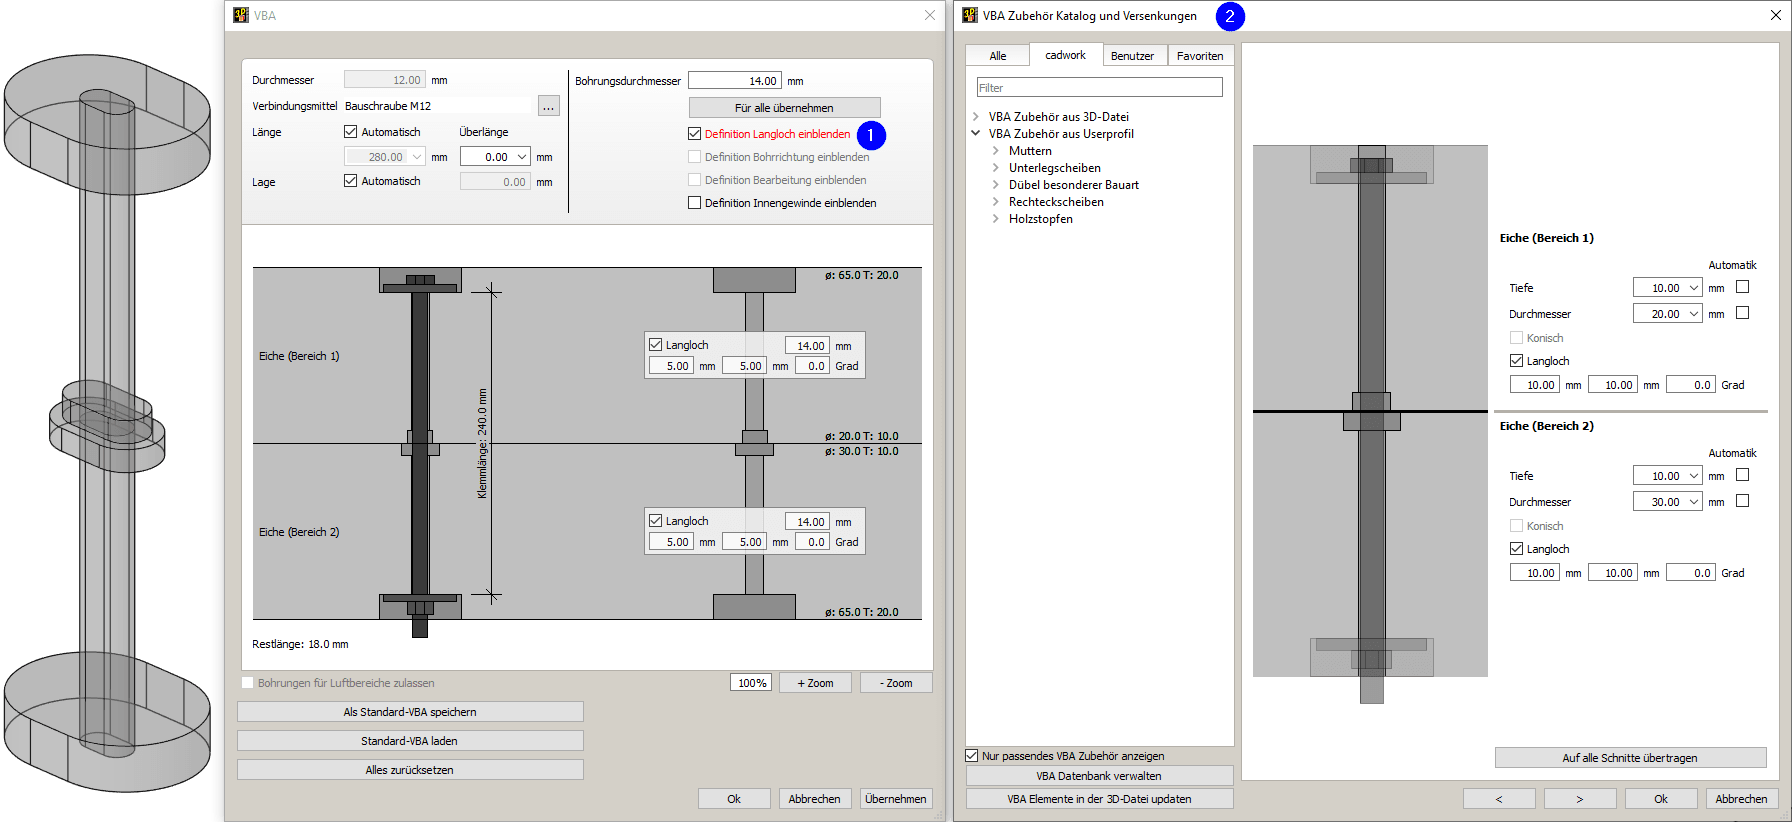Expand the Muttern tree node
The height and width of the screenshot is (822, 1792).
click(996, 151)
